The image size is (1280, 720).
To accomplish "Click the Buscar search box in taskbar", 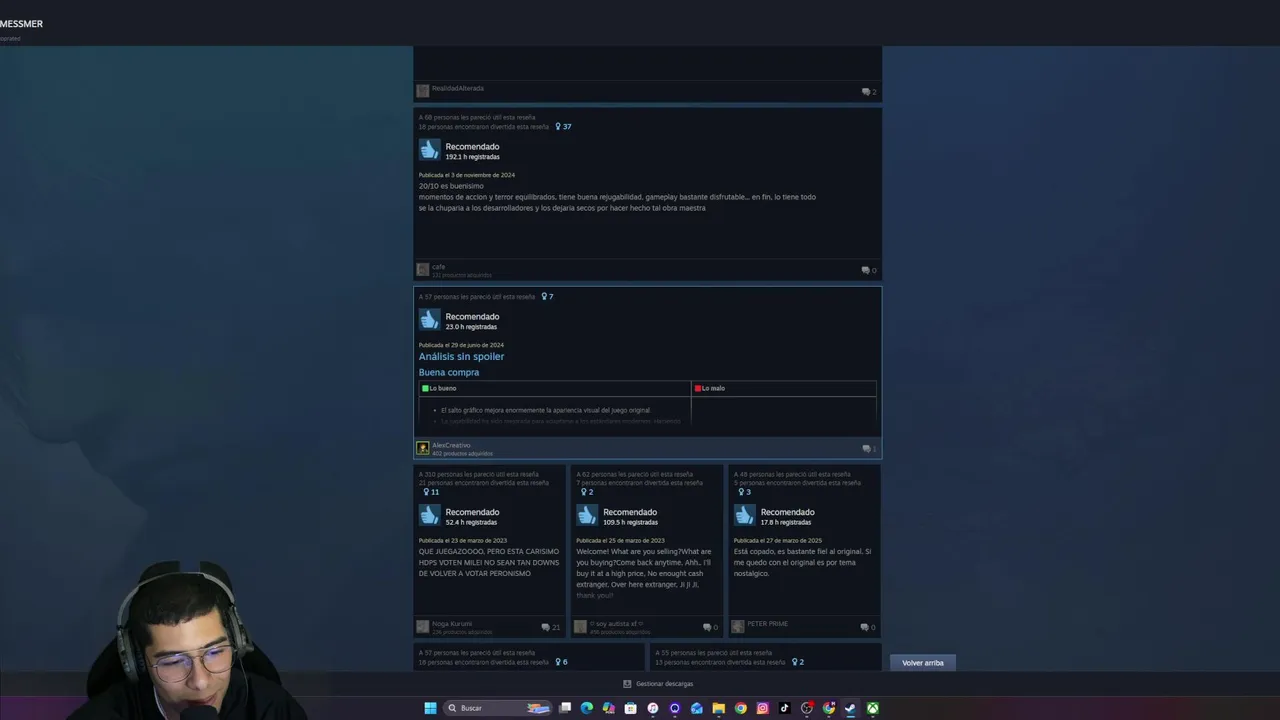I will click(498, 708).
